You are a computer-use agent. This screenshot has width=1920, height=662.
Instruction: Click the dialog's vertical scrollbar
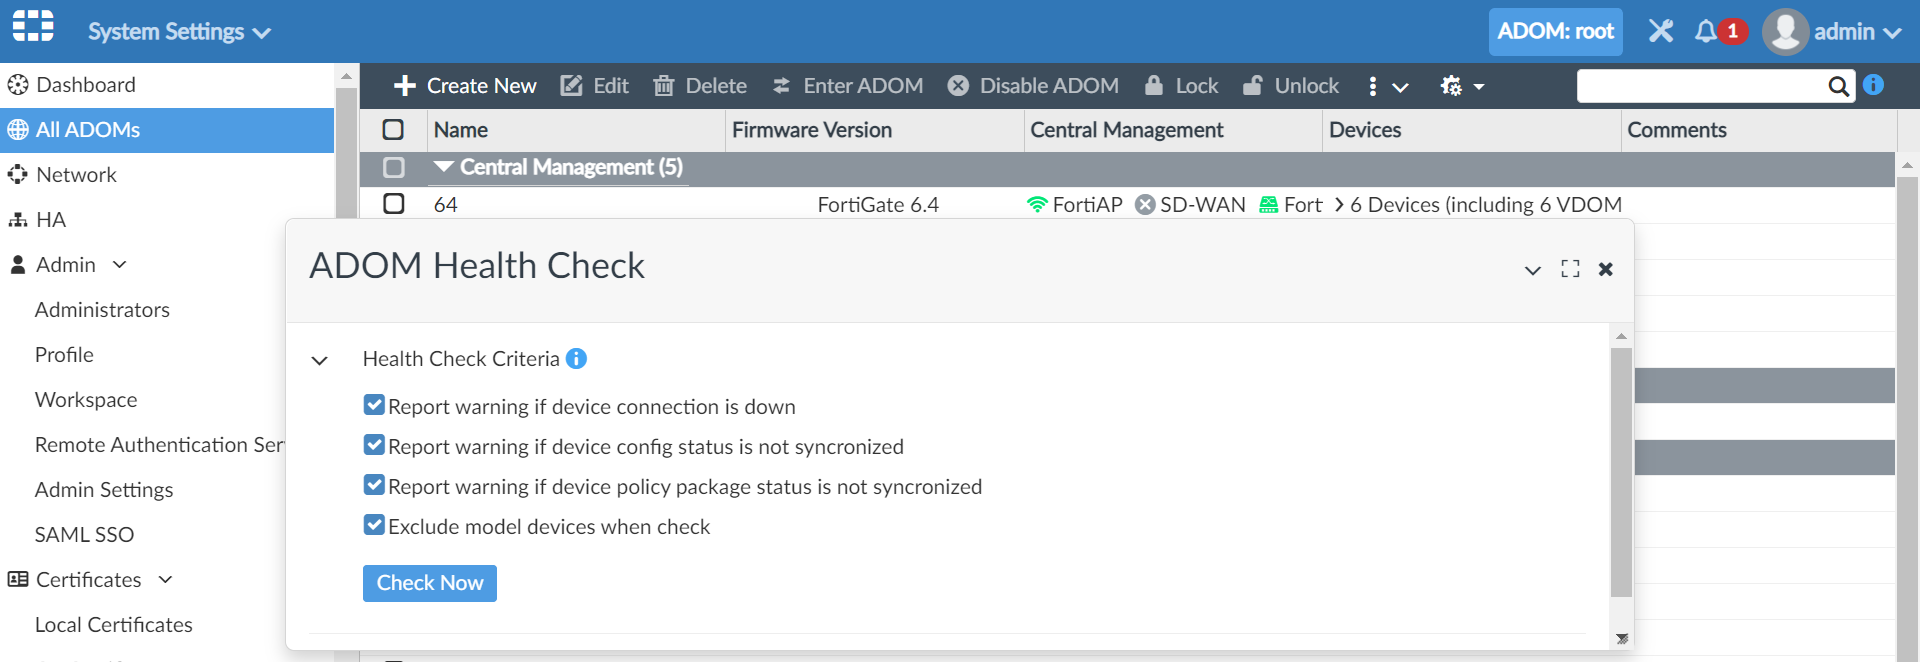(x=1621, y=470)
